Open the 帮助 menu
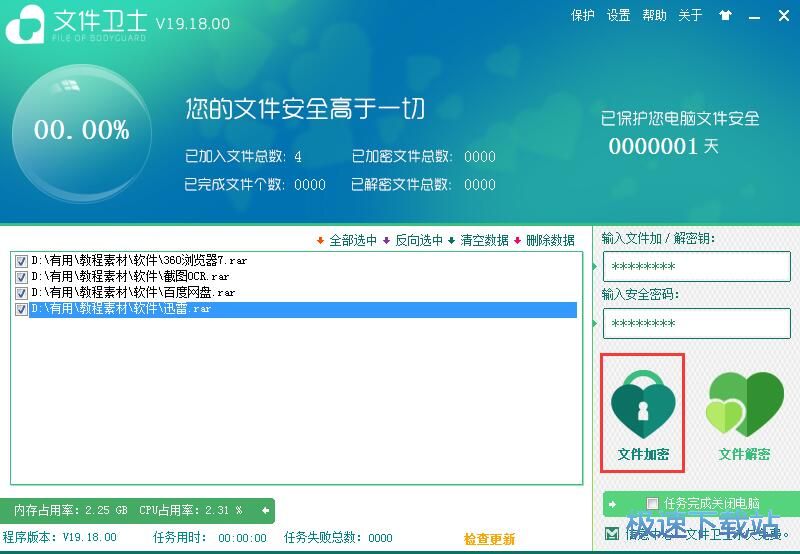Image resolution: width=800 pixels, height=554 pixels. pos(654,15)
